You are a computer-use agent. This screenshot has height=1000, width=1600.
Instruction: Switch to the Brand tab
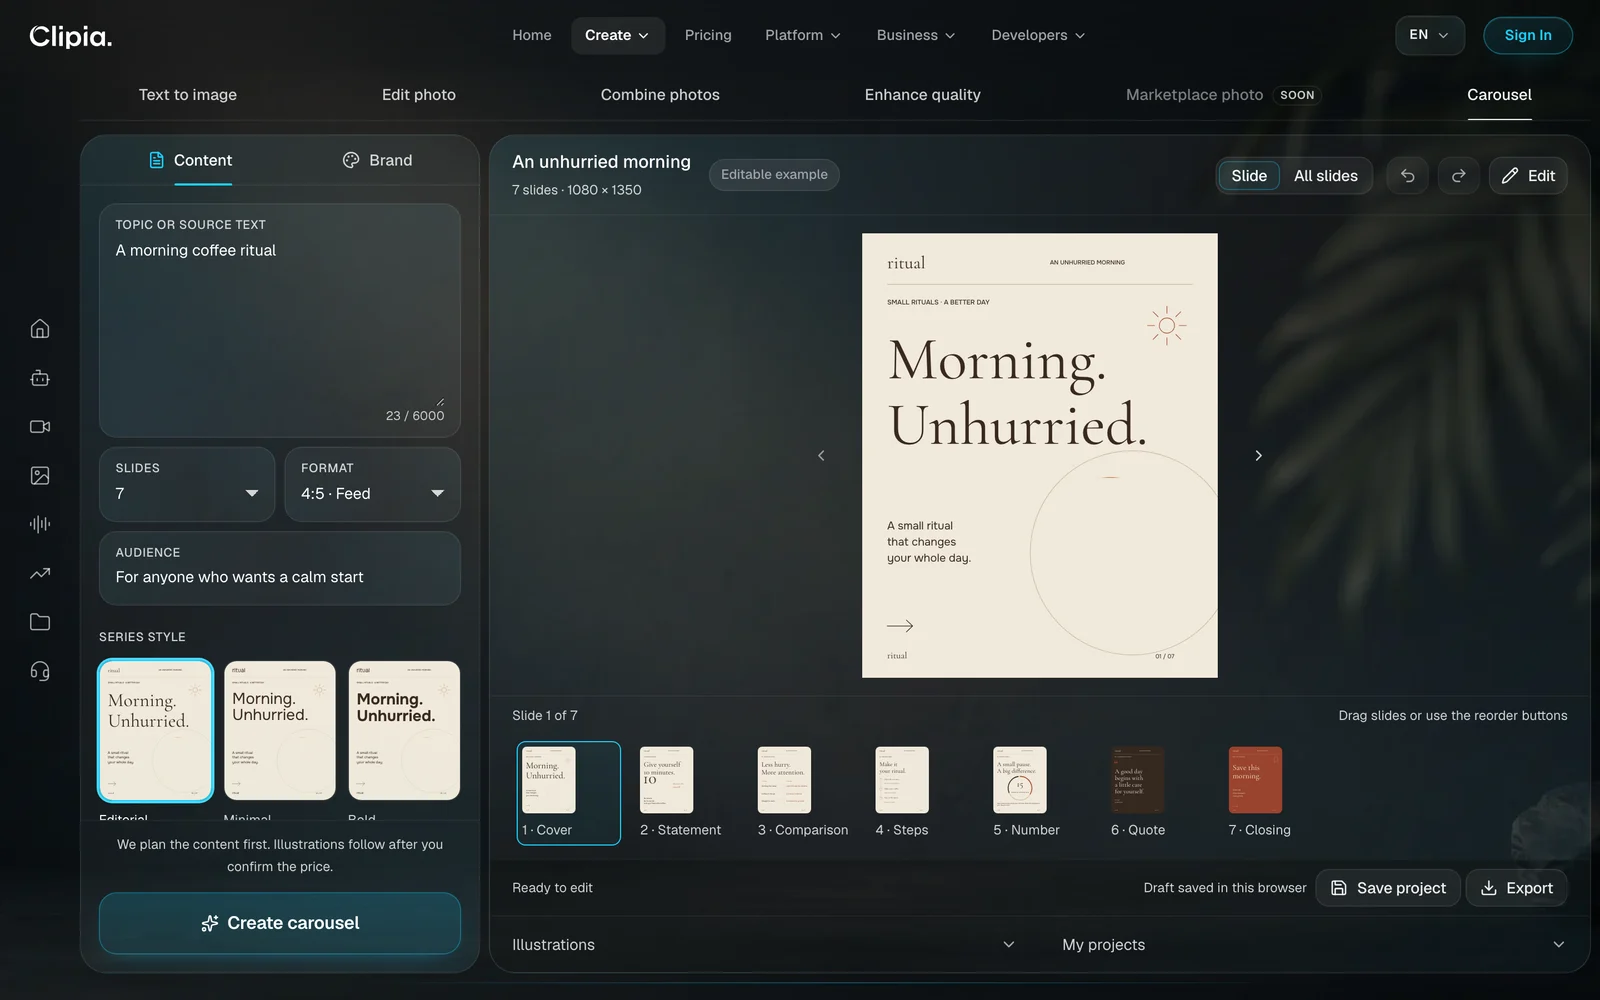377,160
